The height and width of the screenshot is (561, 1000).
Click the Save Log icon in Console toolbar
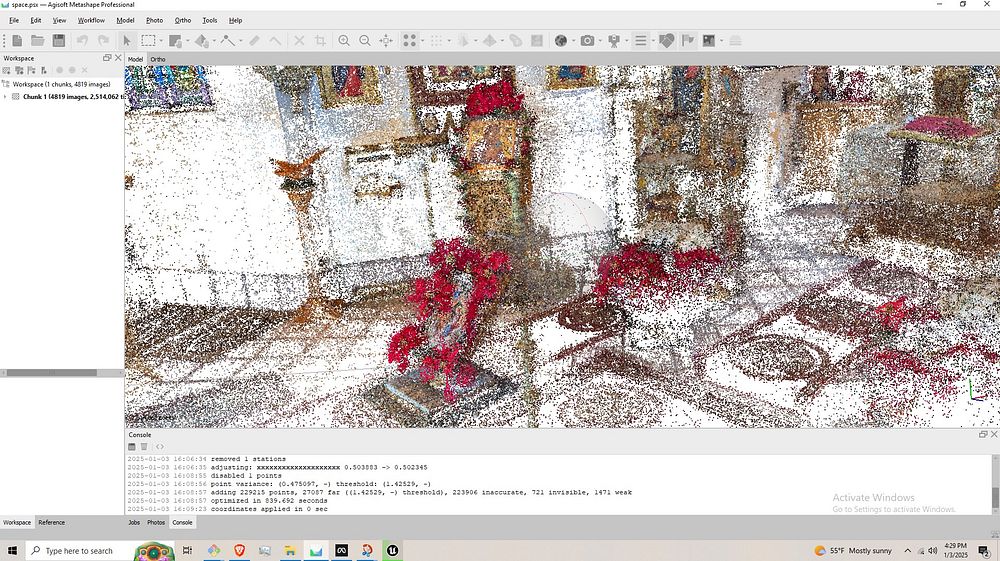[x=132, y=447]
